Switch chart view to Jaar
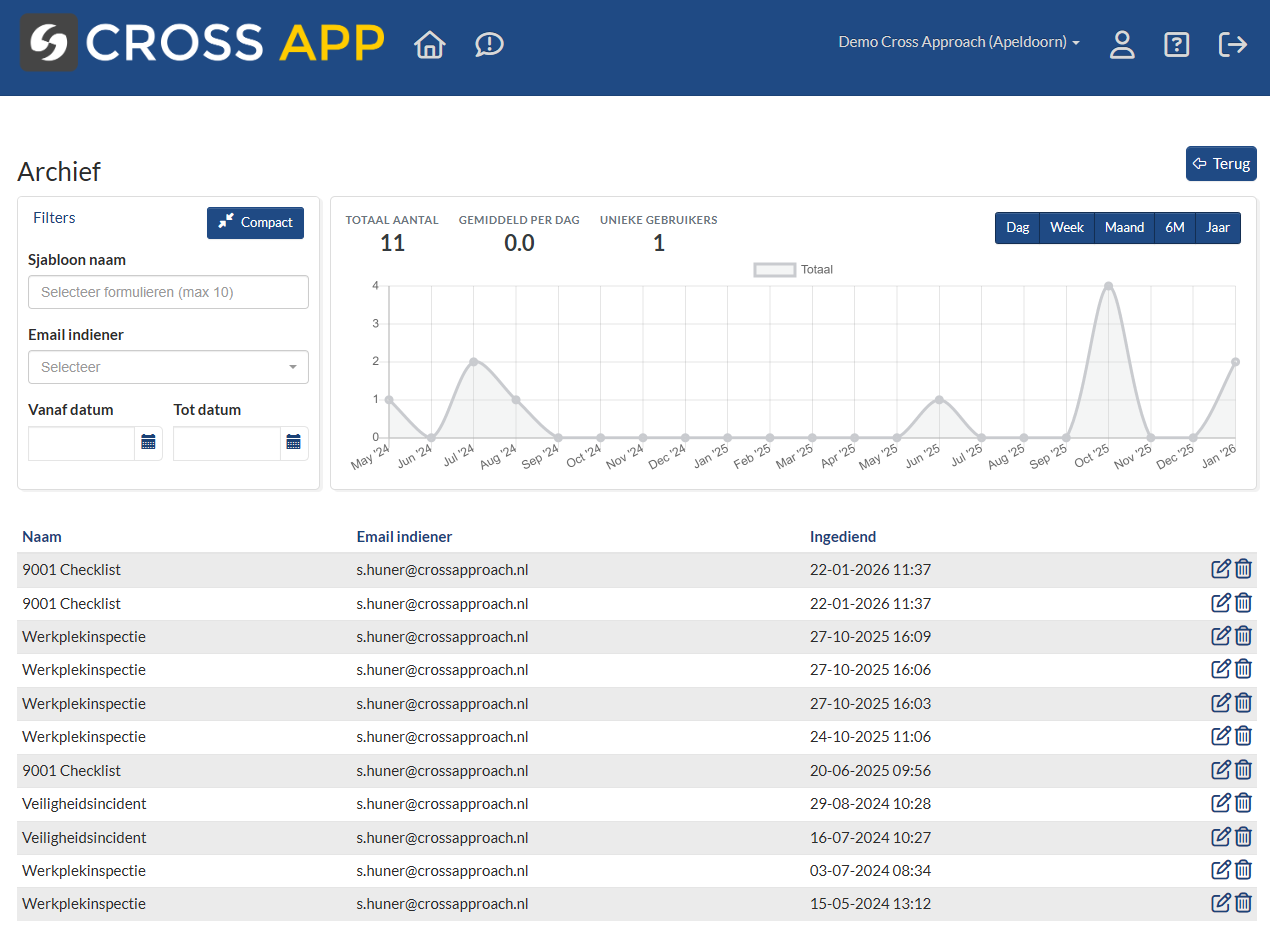Image resolution: width=1270 pixels, height=937 pixels. coord(1217,228)
